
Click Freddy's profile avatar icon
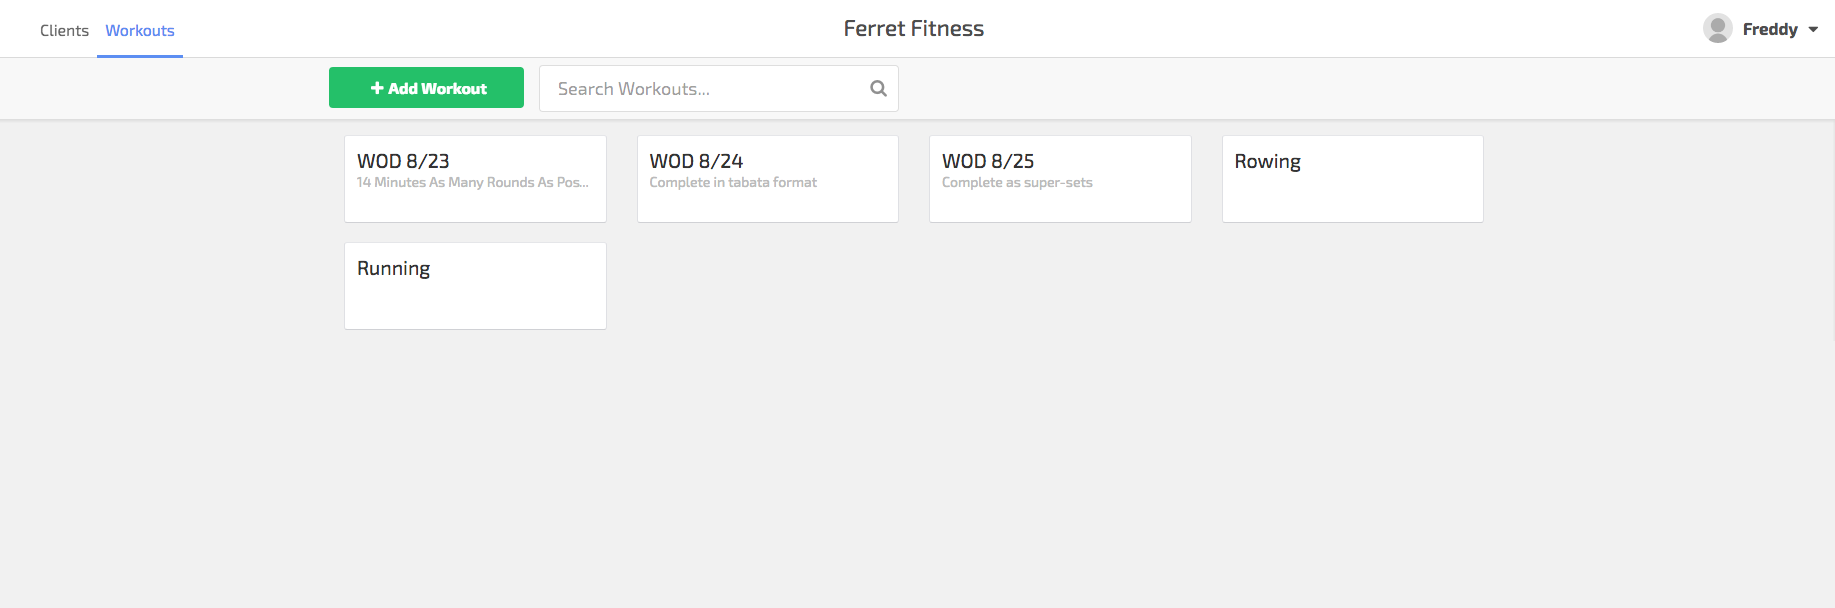(1718, 29)
